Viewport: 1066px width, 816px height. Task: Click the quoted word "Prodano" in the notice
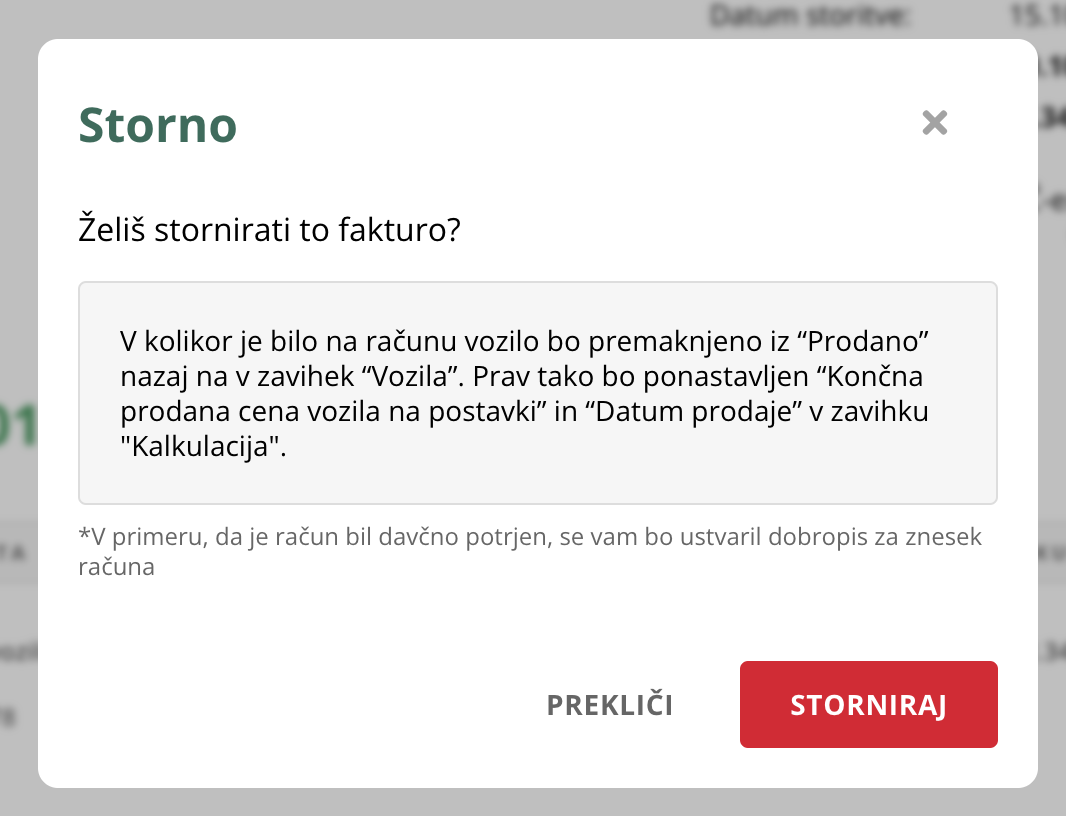(867, 341)
